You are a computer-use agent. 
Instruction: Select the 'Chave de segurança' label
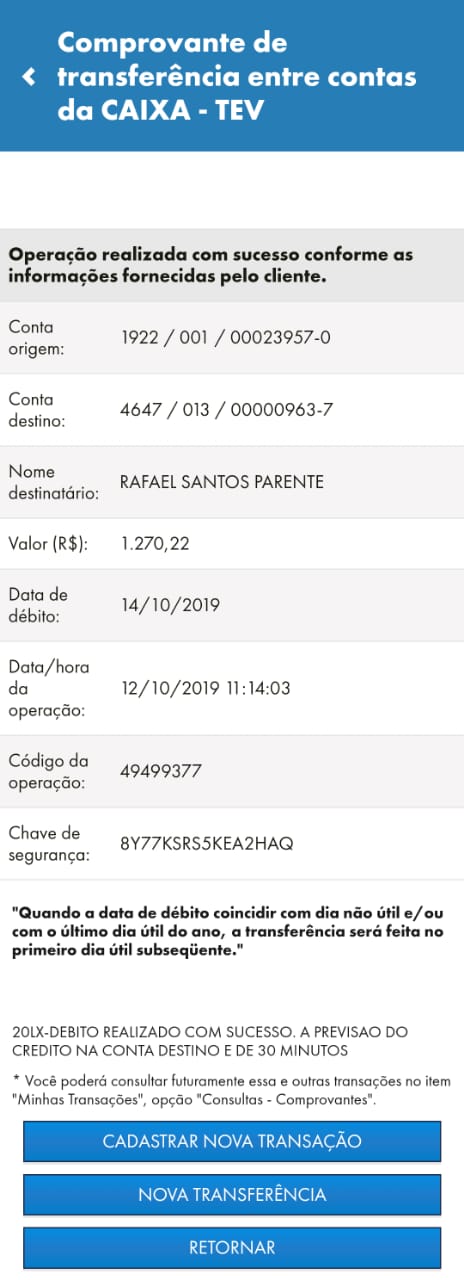(x=51, y=844)
